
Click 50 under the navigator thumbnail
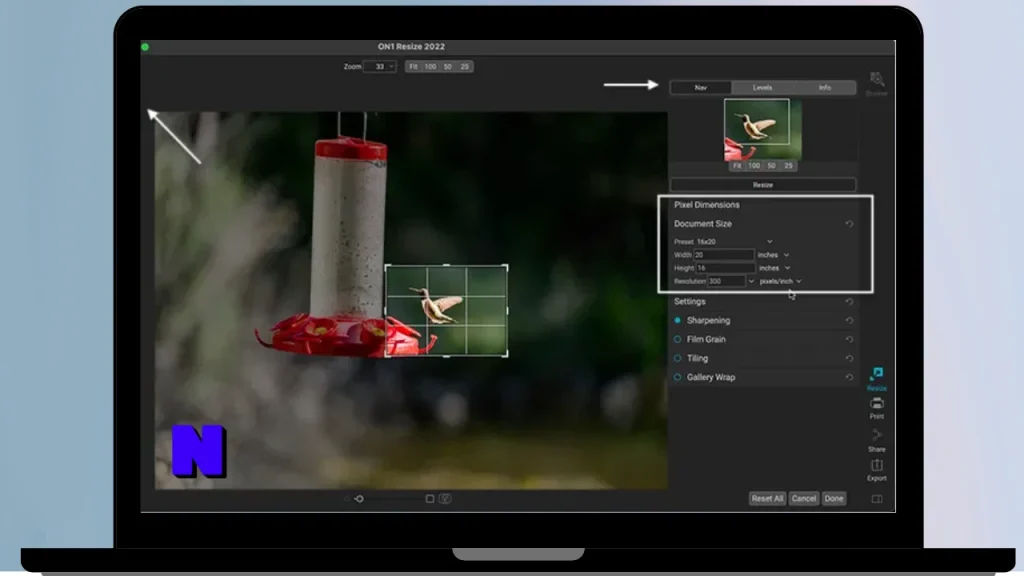[x=771, y=166]
